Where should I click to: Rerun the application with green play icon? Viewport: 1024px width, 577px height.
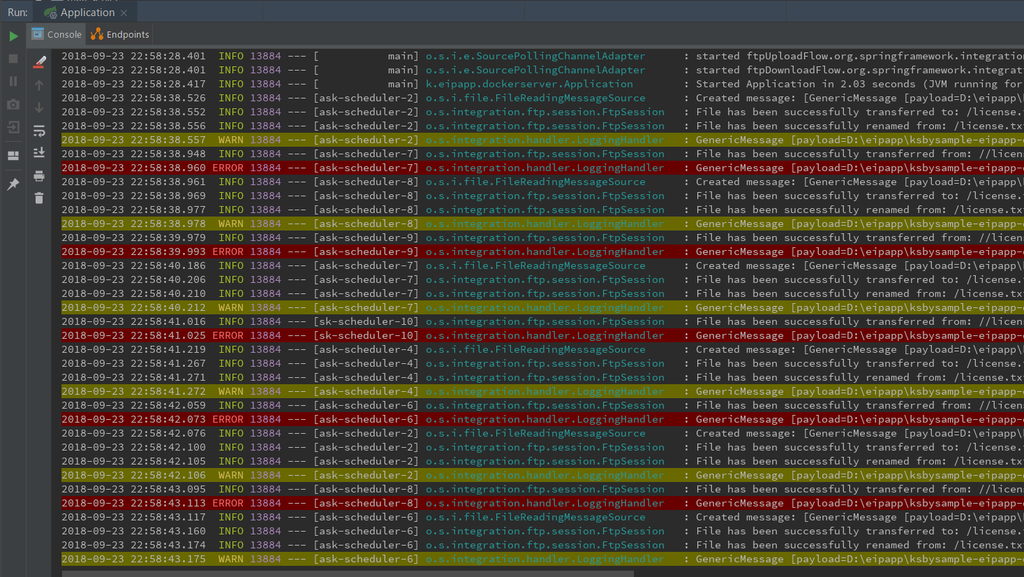[13, 36]
